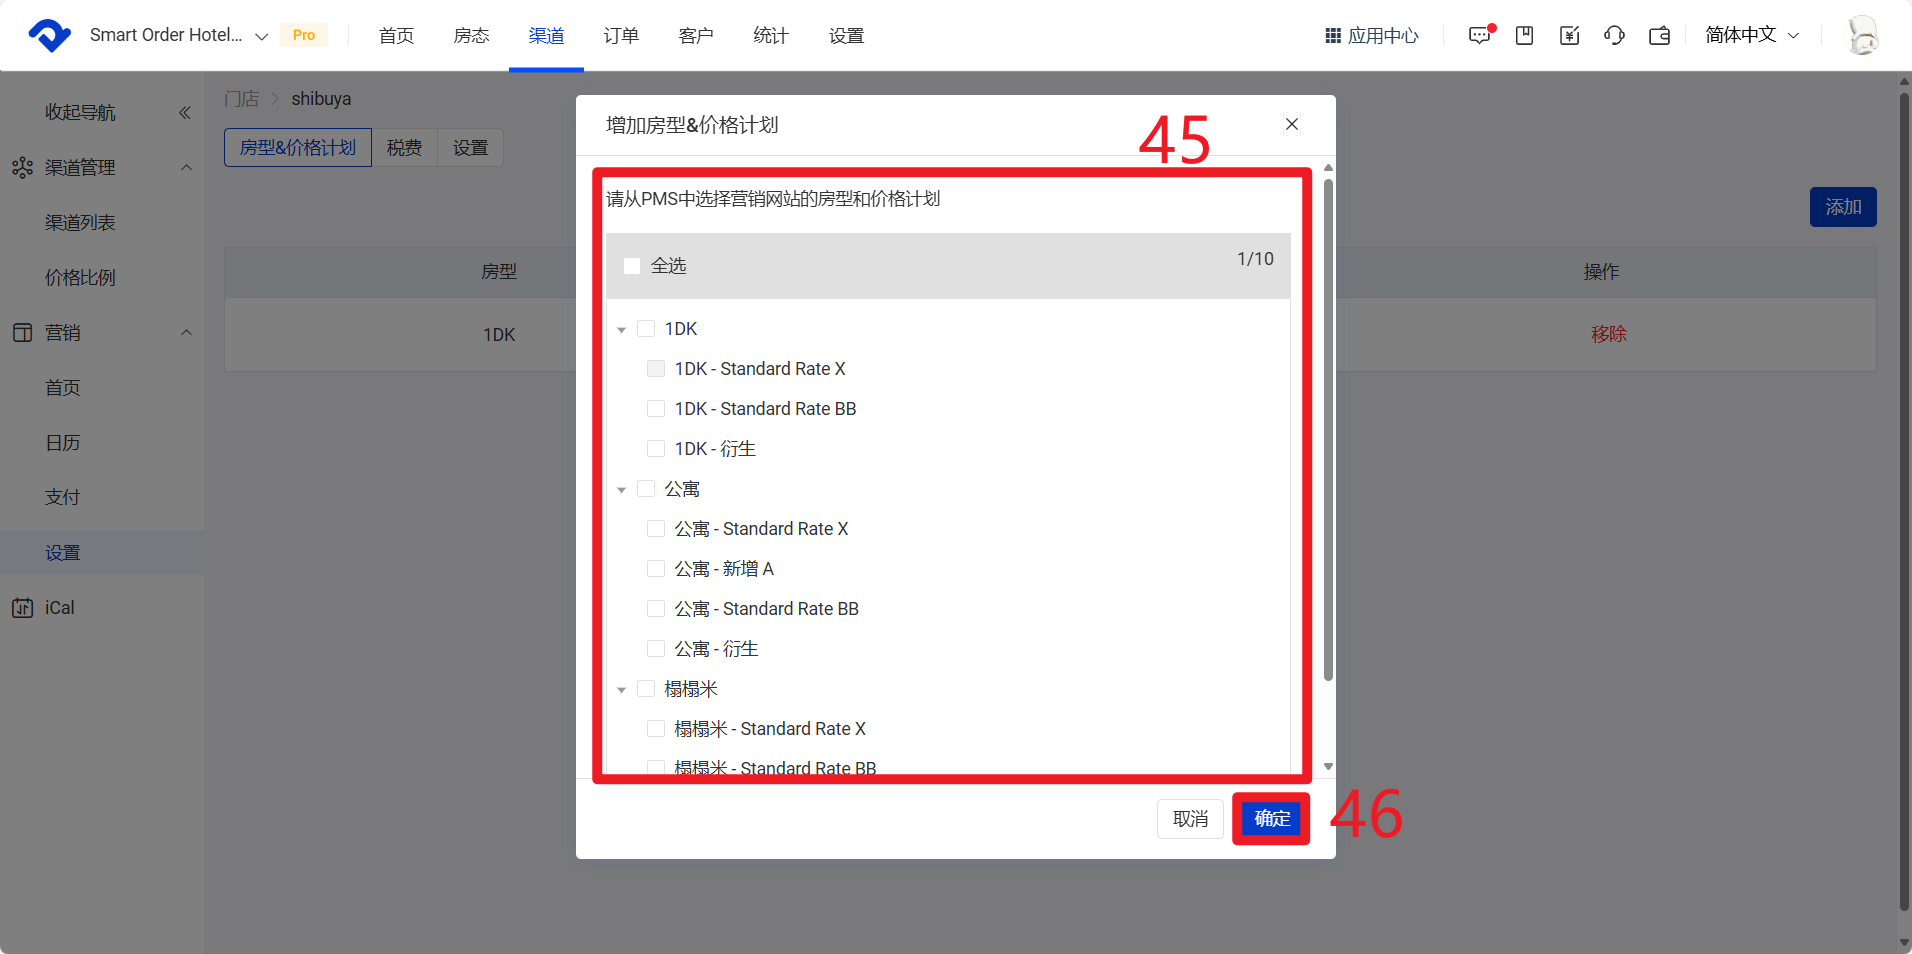This screenshot has height=954, width=1912.
Task: Collapse sidebar with the 收起导航 double-arrow icon
Action: [185, 113]
